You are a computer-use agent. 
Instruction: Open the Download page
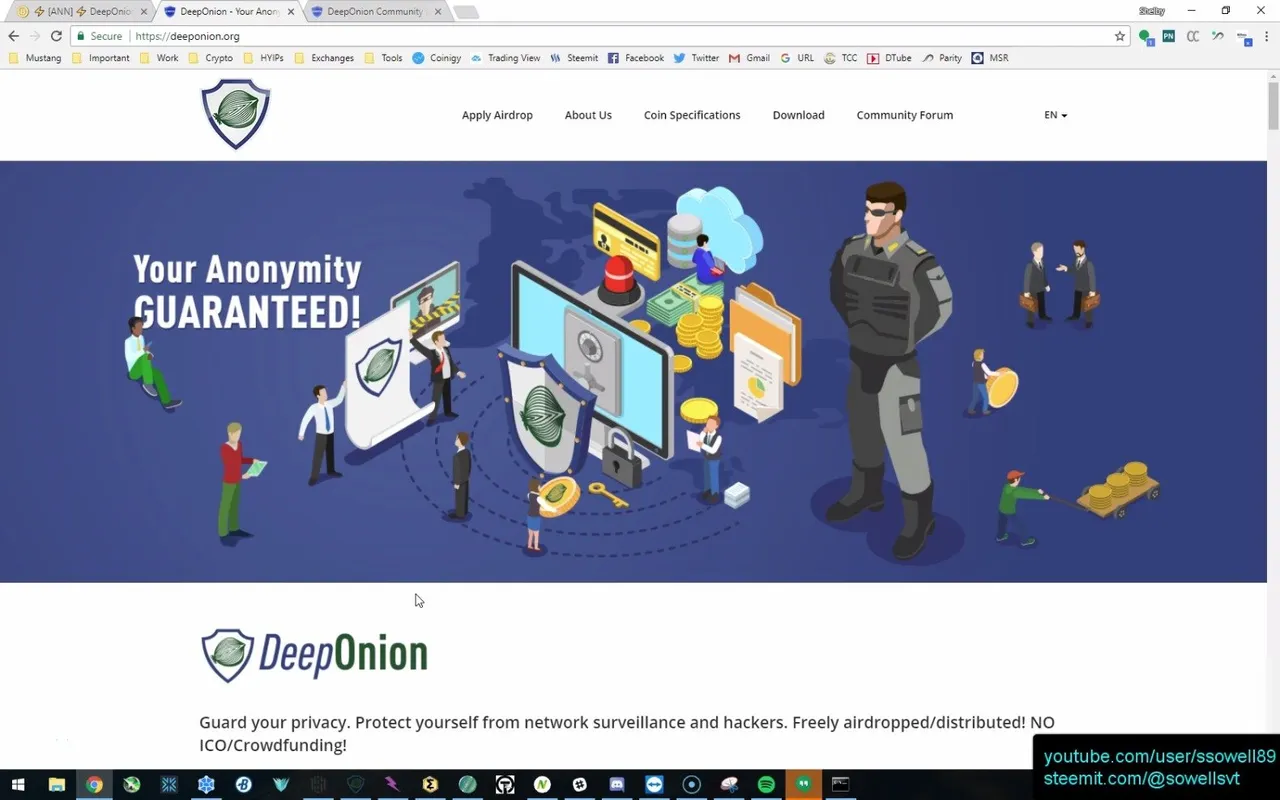(798, 115)
